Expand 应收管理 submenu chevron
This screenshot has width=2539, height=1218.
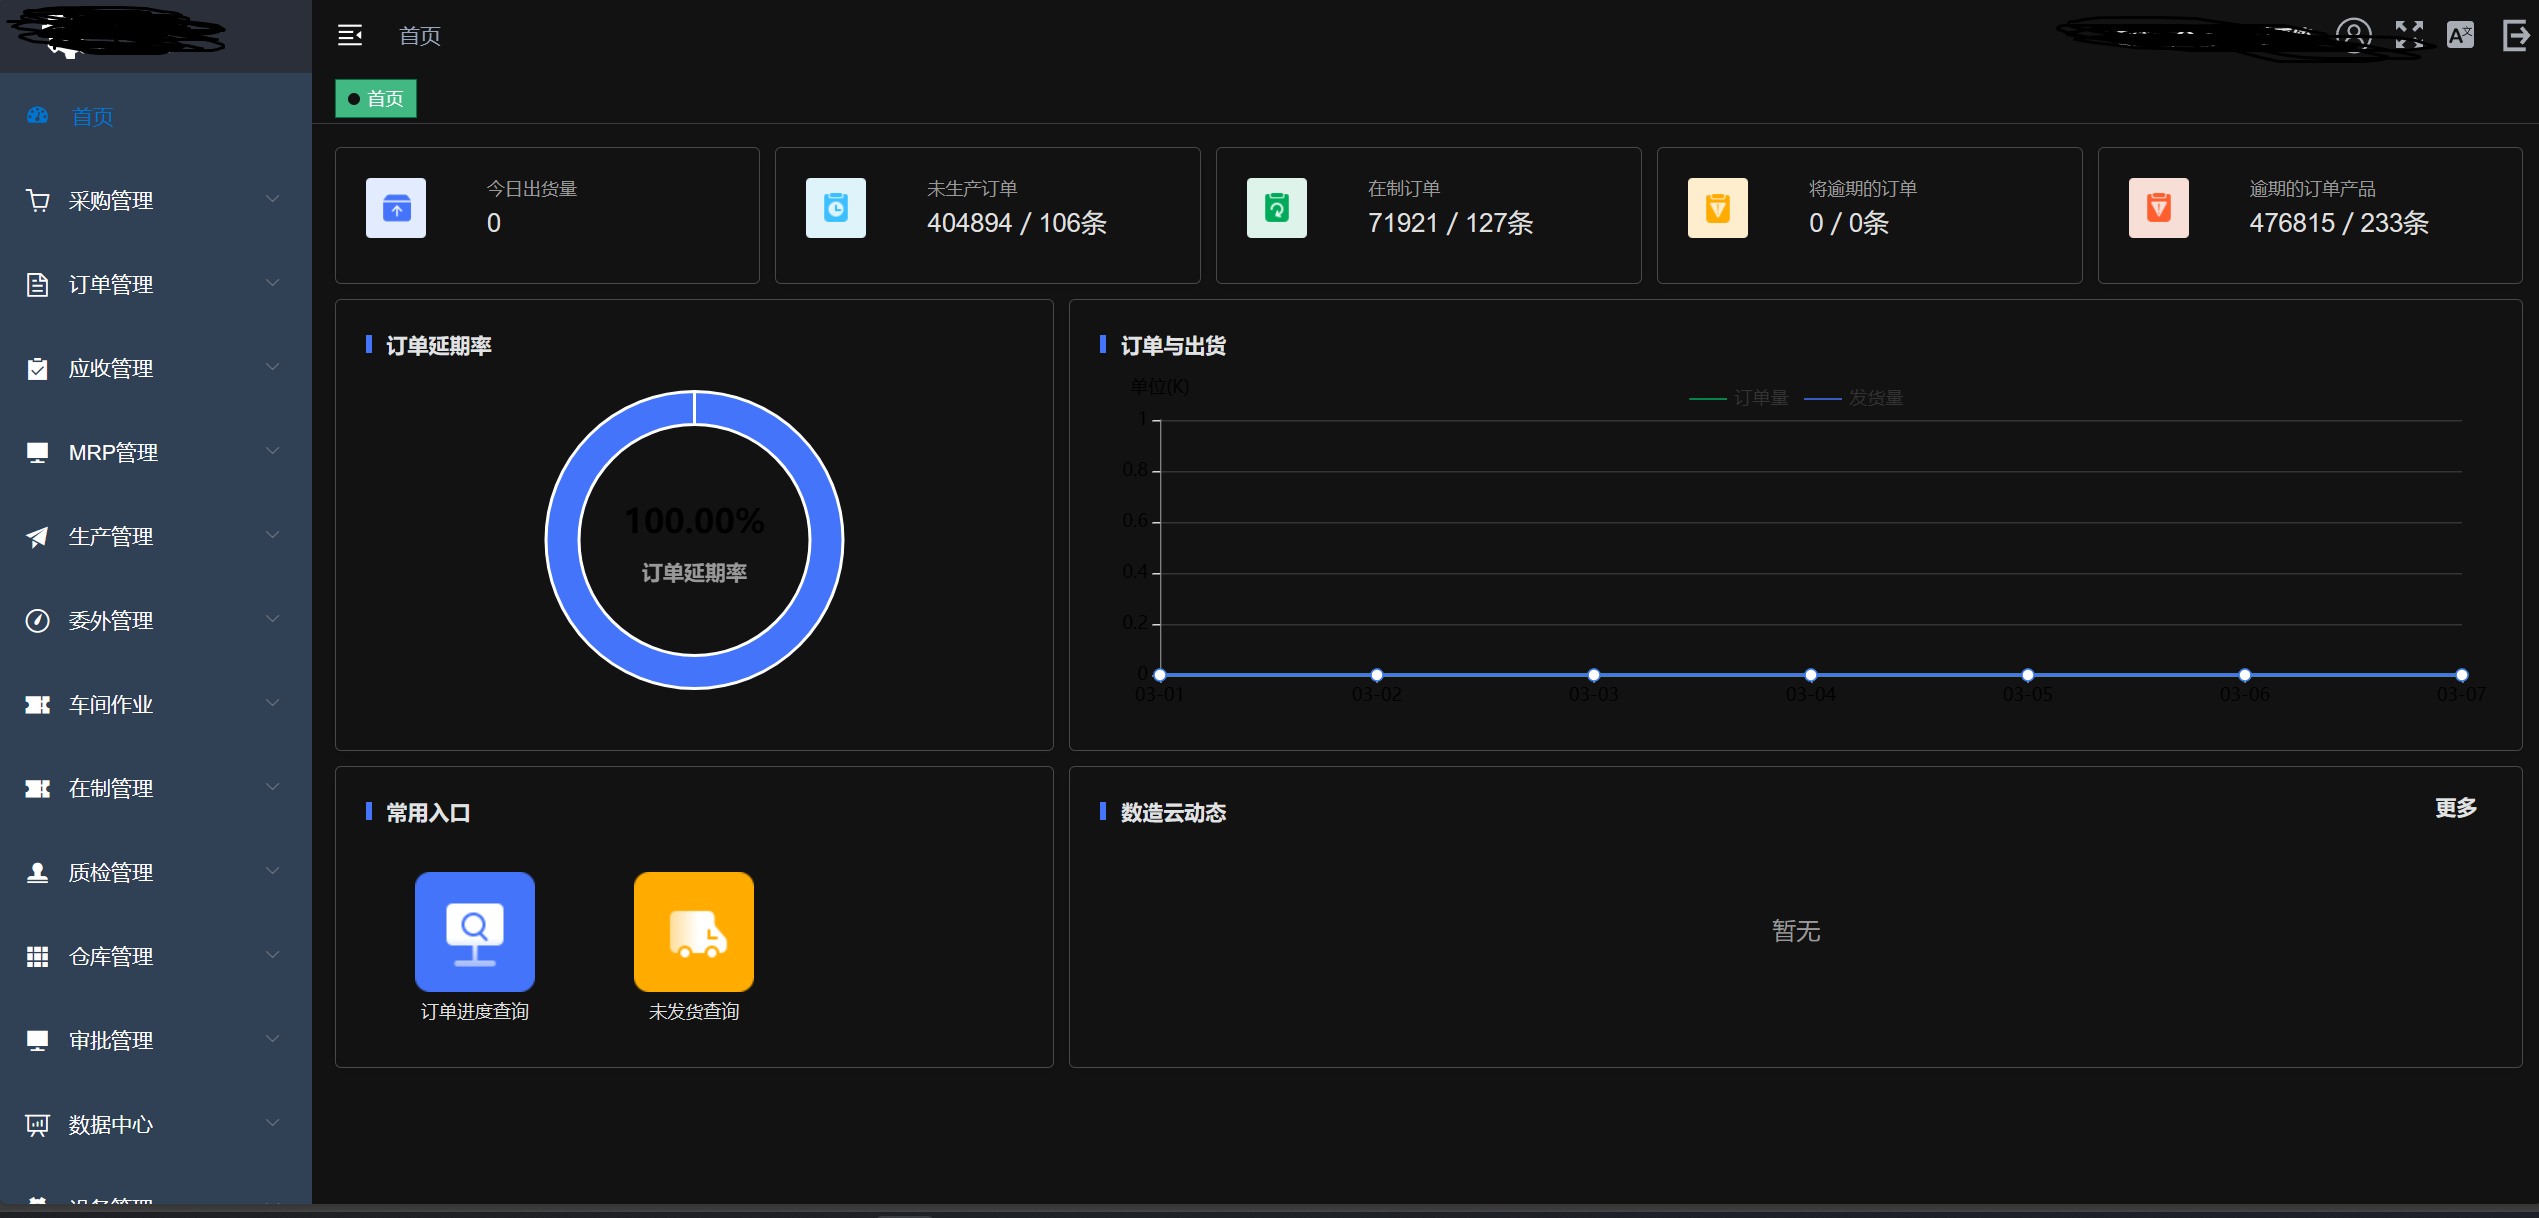(x=272, y=368)
